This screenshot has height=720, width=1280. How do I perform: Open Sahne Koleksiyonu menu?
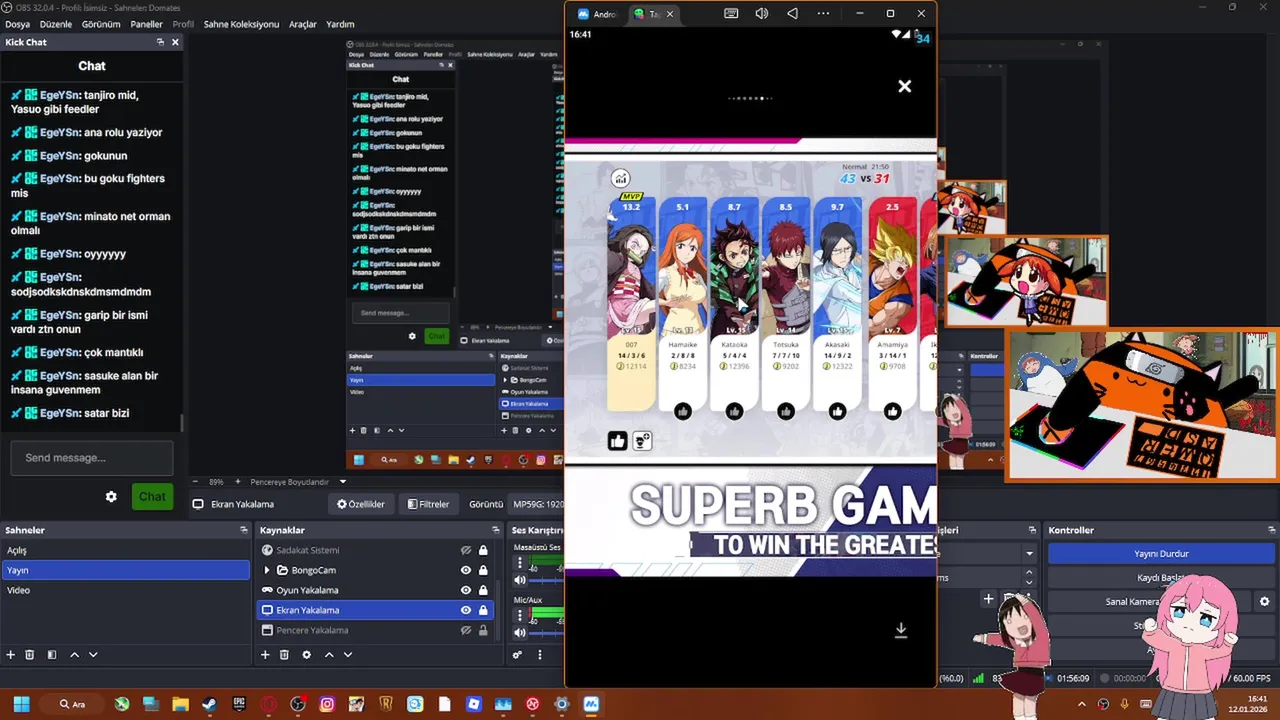(241, 24)
